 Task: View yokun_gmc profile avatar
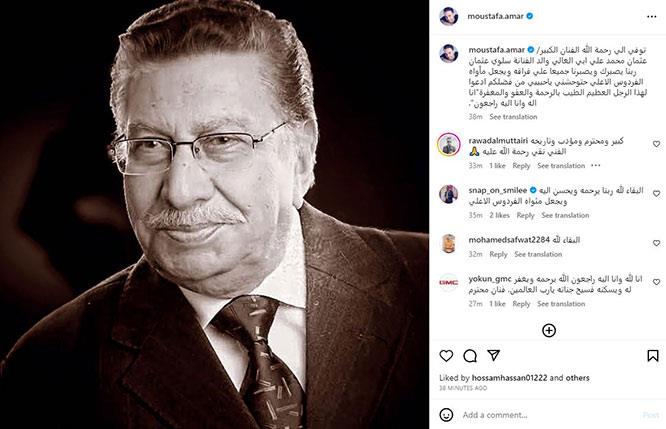coord(449,282)
